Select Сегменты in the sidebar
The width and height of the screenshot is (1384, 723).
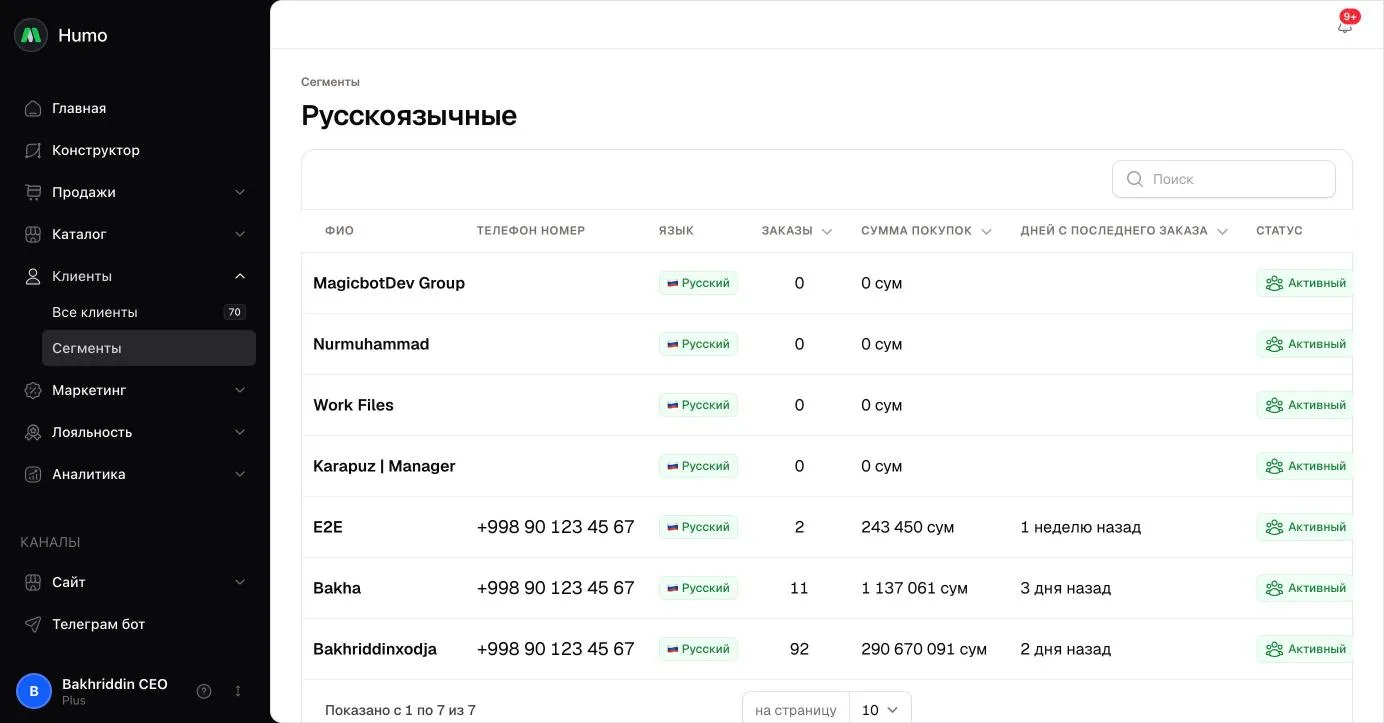149,348
